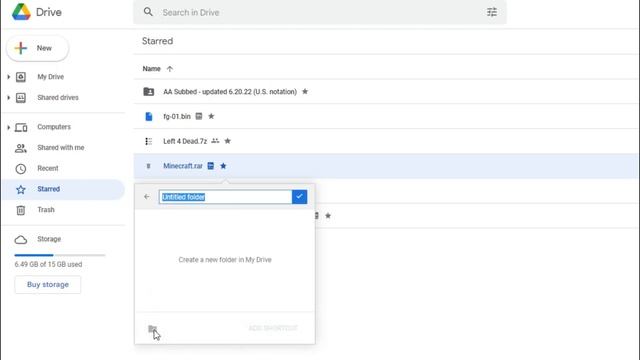Click the Storage cloud icon

(x=21, y=240)
